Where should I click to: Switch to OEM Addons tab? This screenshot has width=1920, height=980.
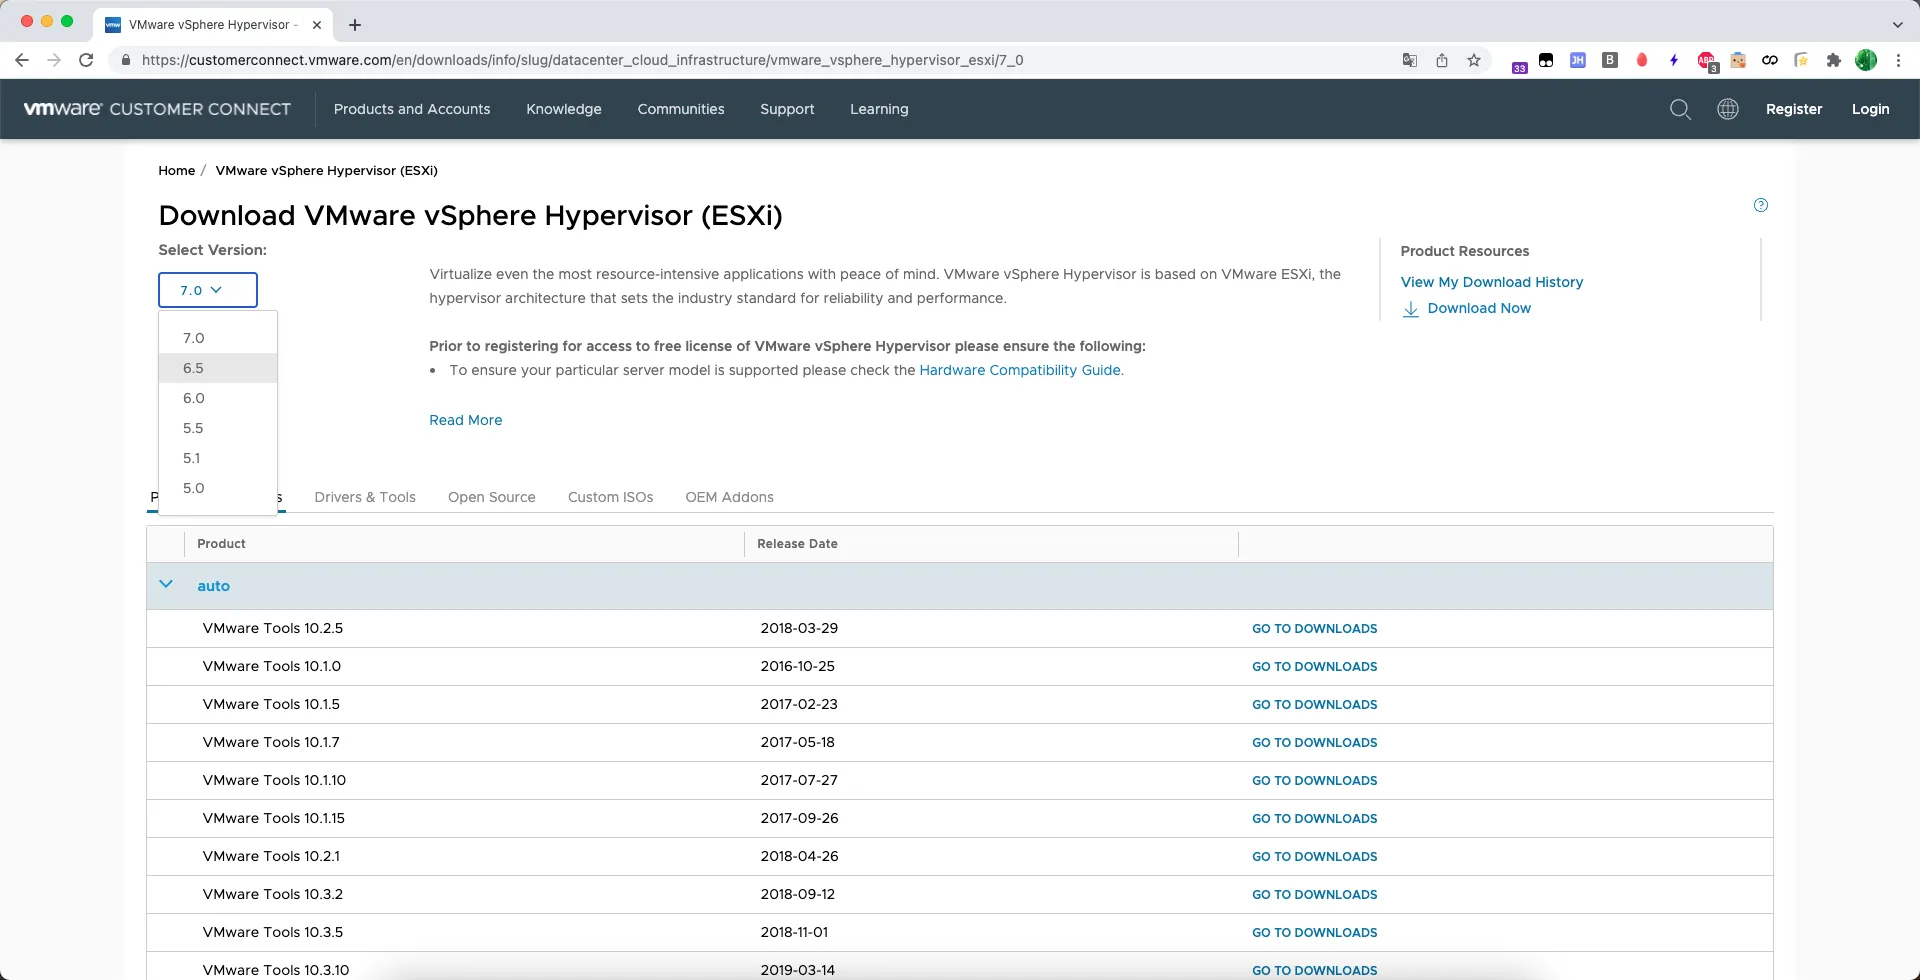click(x=729, y=497)
